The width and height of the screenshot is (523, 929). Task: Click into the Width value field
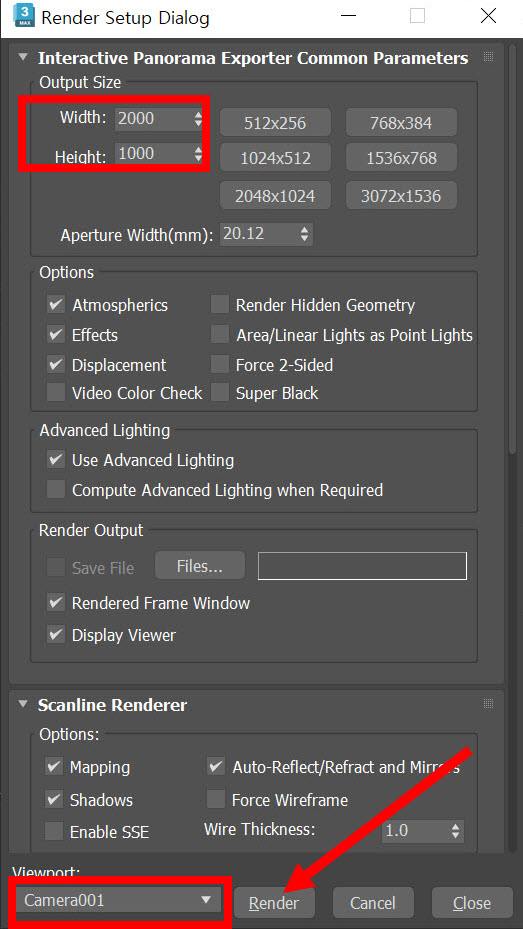pos(153,119)
